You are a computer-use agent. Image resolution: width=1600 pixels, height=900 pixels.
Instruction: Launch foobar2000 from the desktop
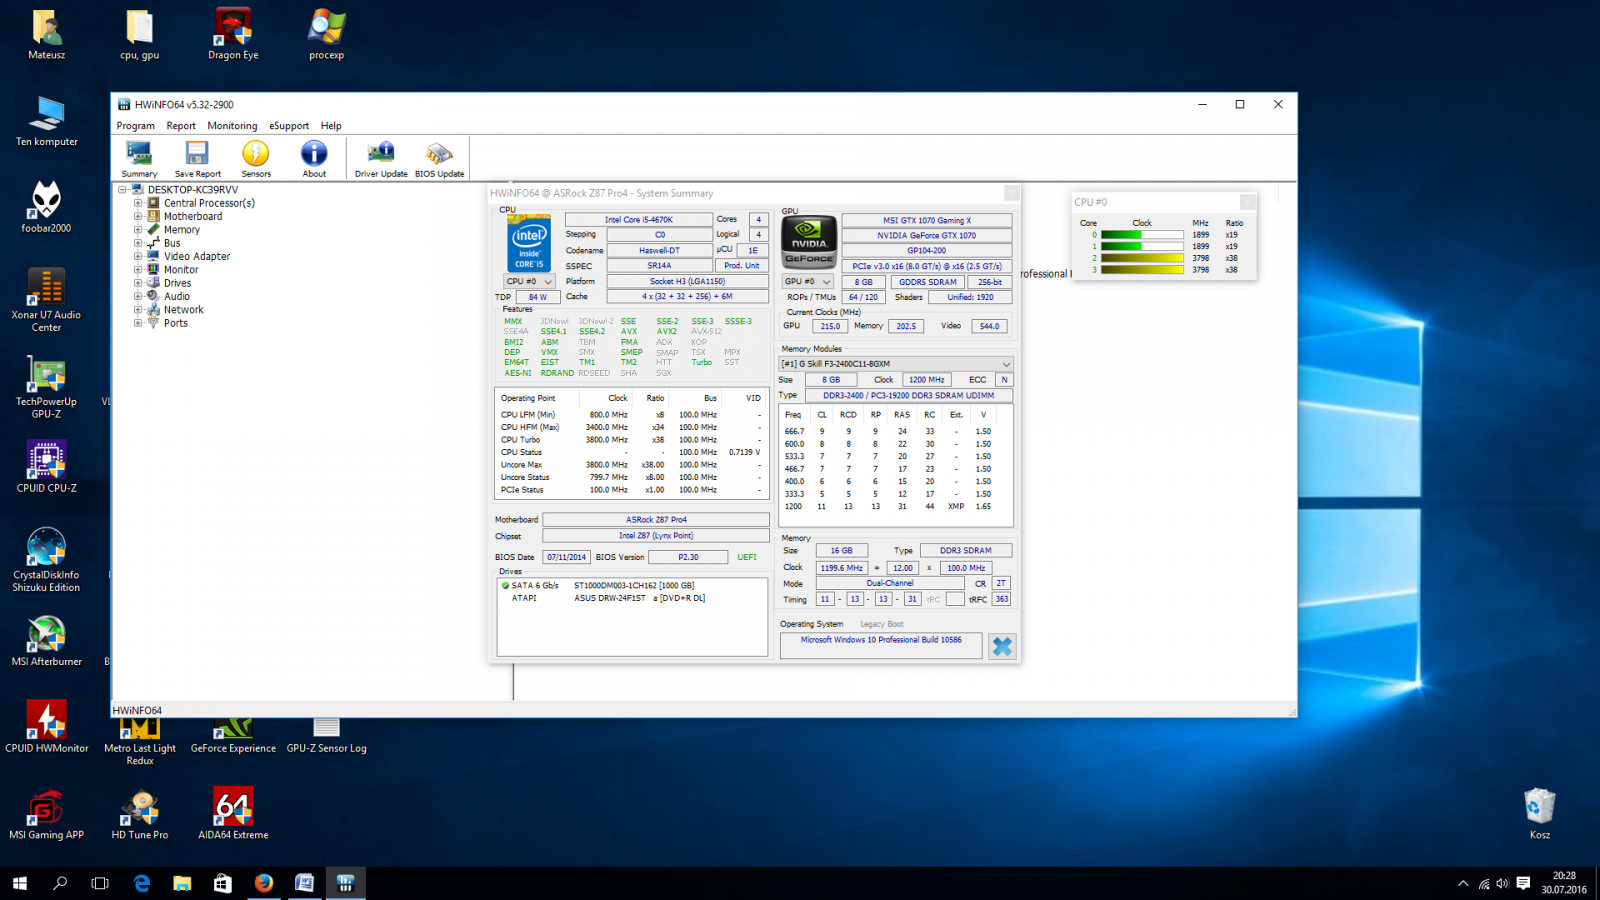click(46, 208)
